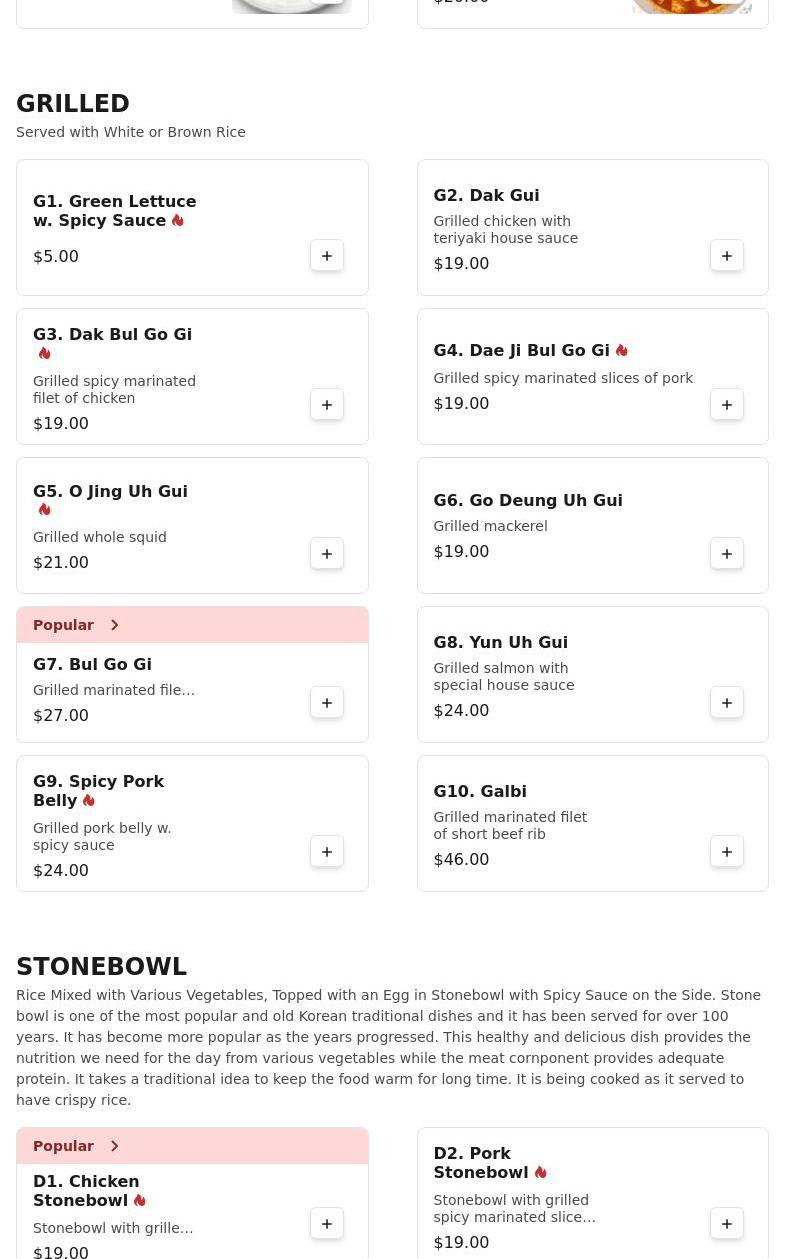Click the Popular label on D1 card
Screen dimensions: 785x1259
coord(63,1146)
